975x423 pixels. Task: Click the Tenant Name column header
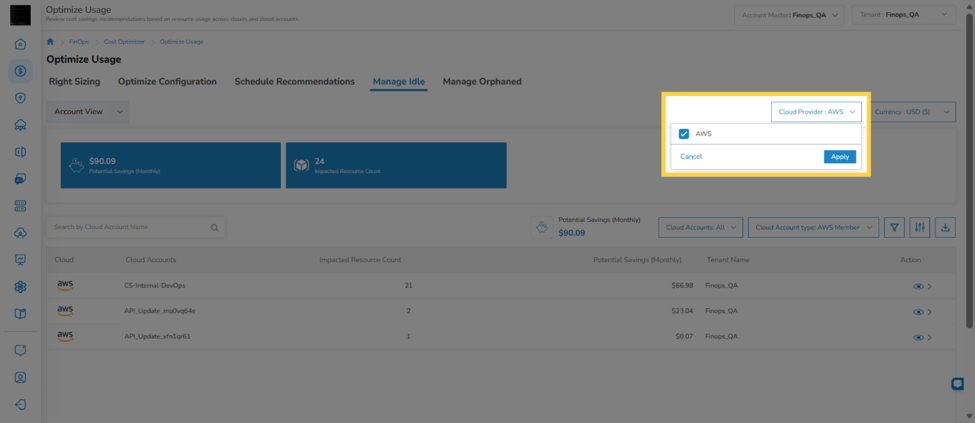(728, 259)
